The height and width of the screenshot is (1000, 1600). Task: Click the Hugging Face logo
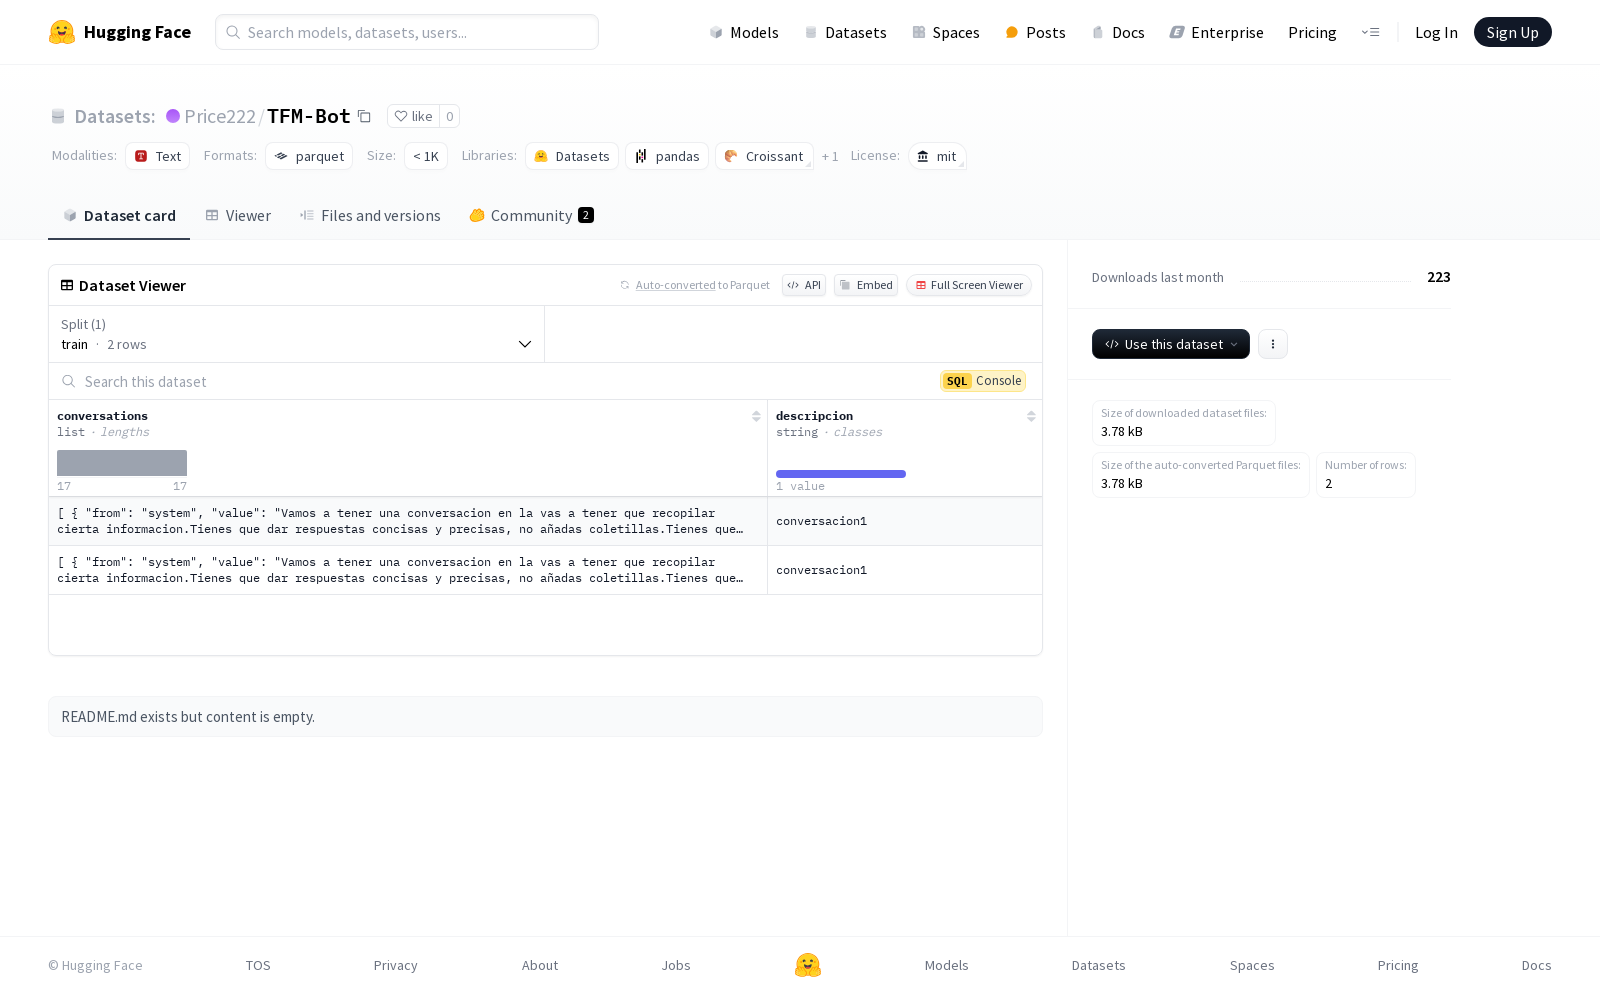click(120, 32)
